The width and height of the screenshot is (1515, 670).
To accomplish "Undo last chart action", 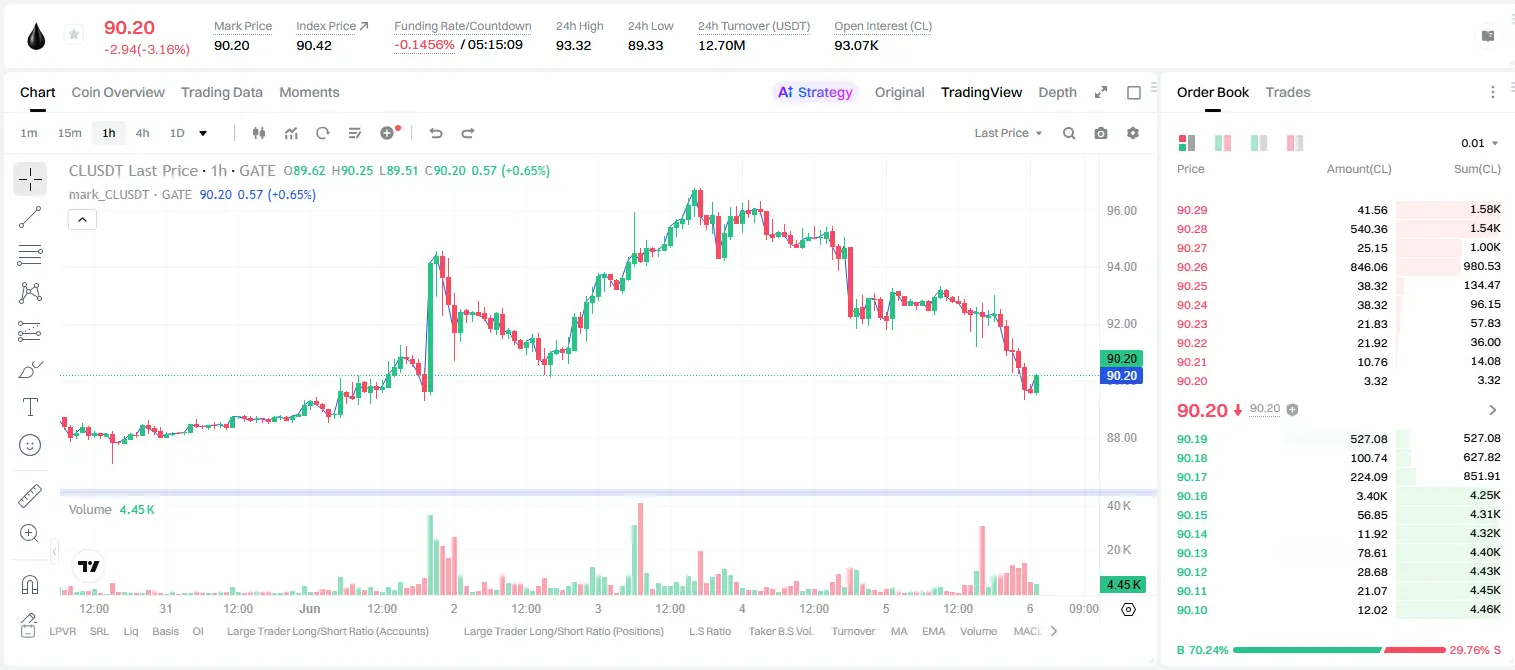I will (x=435, y=133).
